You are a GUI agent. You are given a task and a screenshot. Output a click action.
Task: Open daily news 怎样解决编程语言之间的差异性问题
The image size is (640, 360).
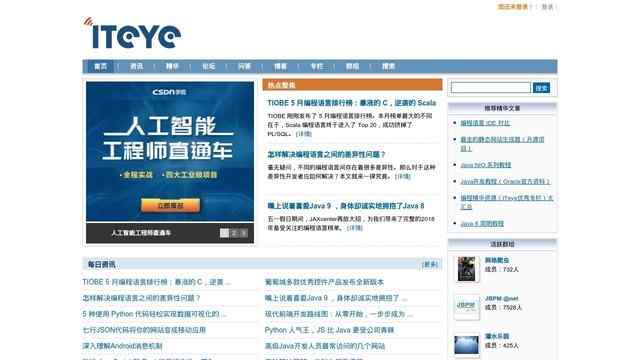tap(141, 298)
